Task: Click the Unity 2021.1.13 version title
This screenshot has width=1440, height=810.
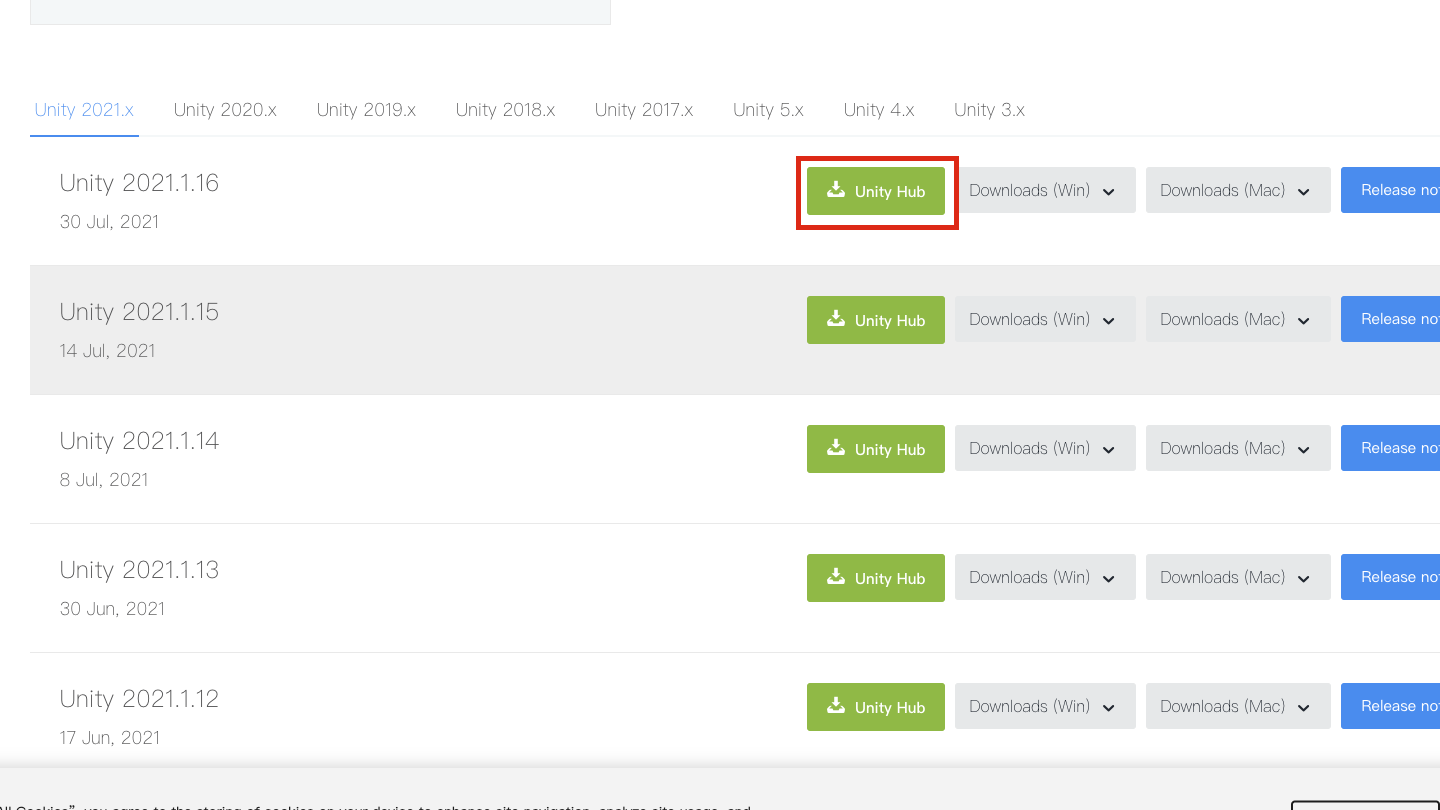Action: (139, 570)
